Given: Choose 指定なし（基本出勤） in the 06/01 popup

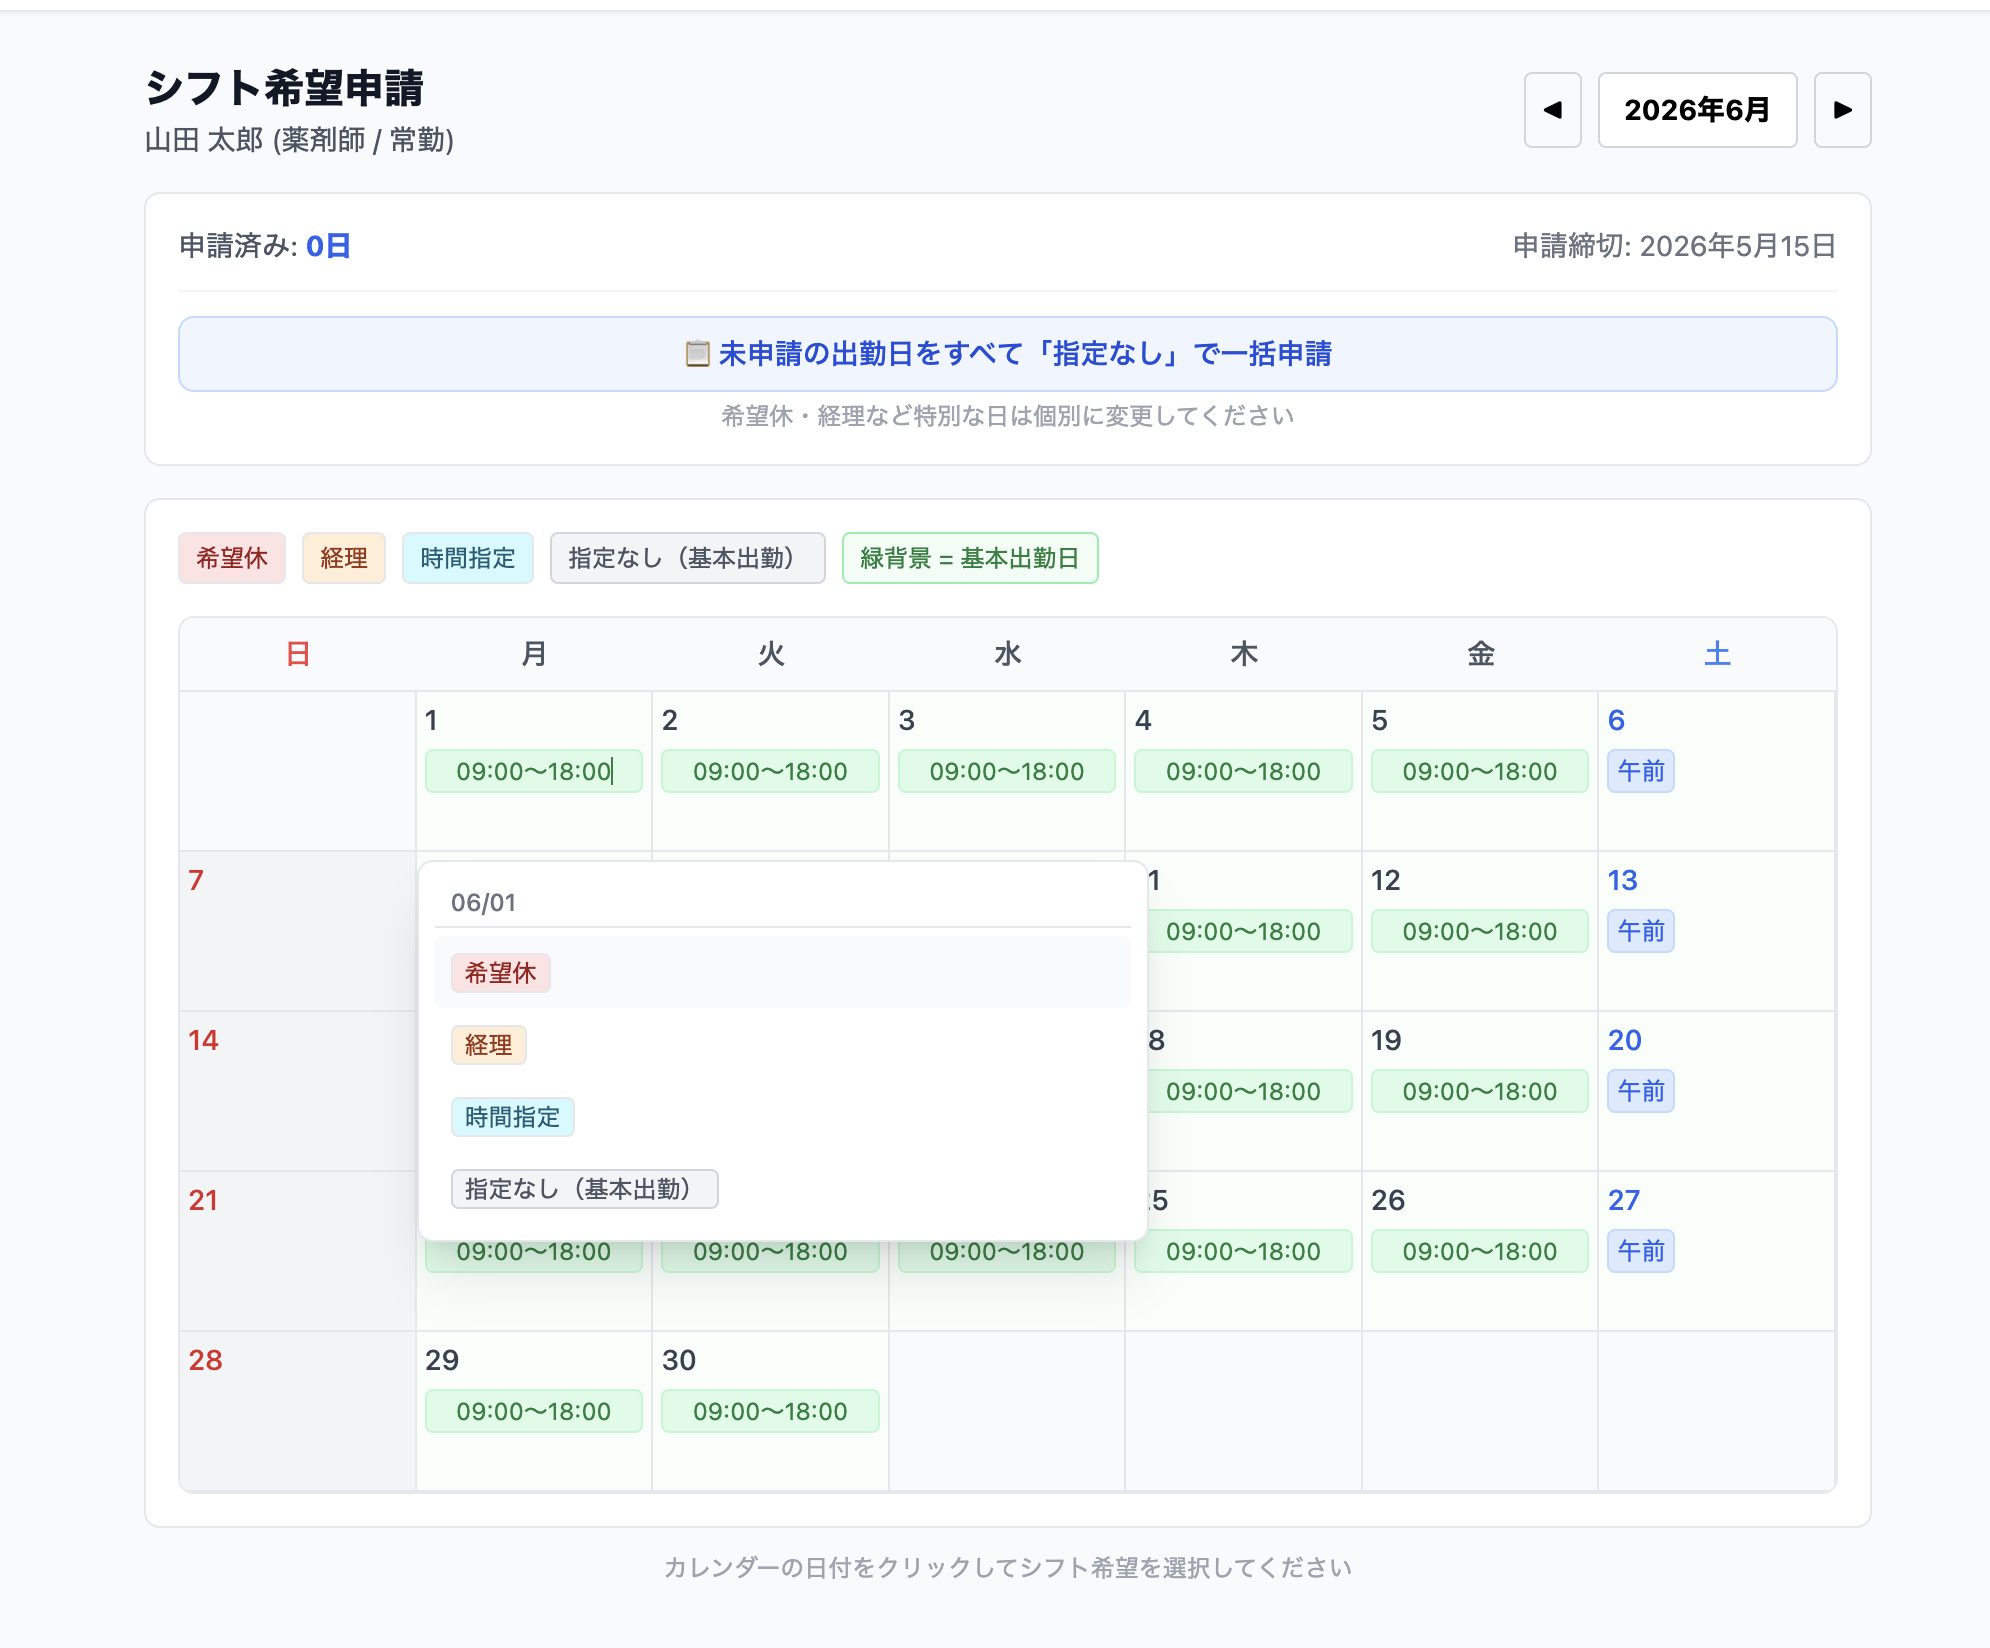Looking at the screenshot, I should pyautogui.click(x=585, y=1189).
